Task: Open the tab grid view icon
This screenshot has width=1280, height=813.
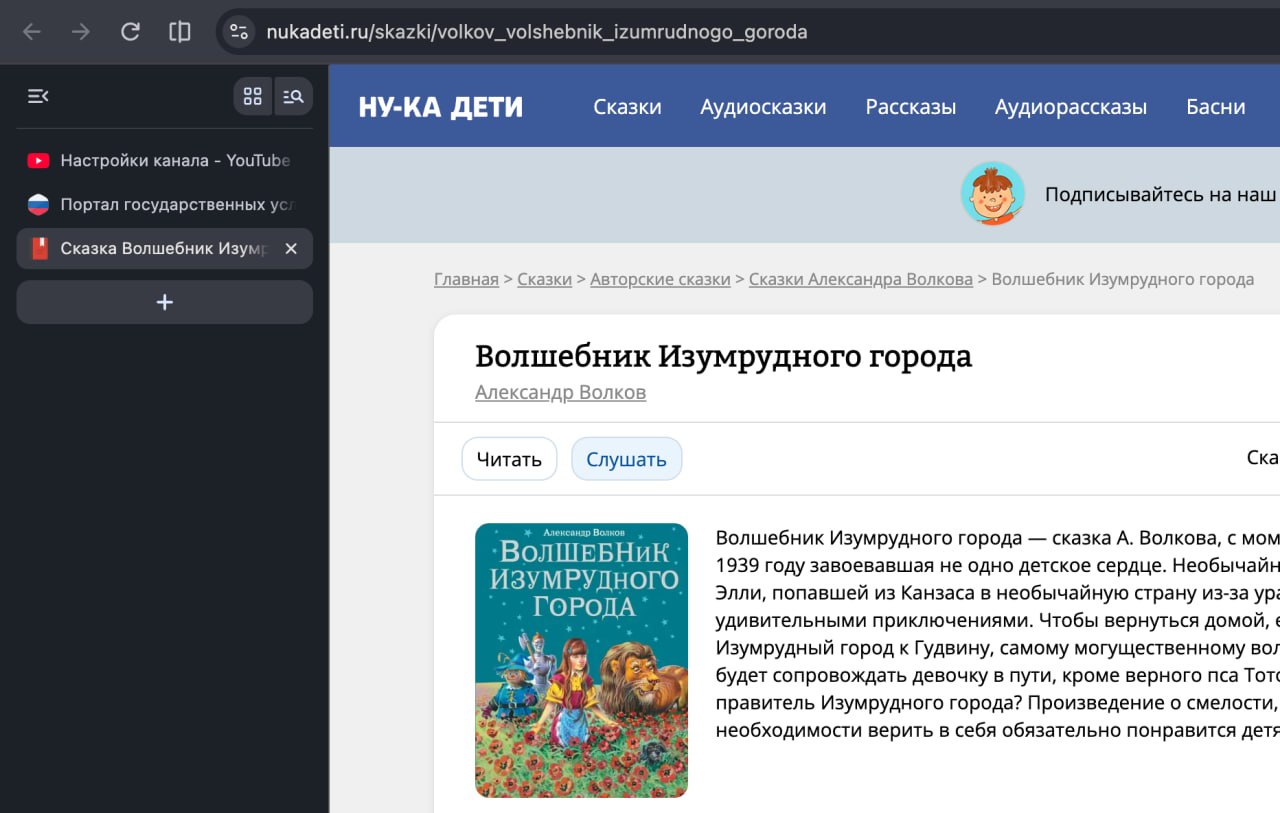Action: click(253, 96)
